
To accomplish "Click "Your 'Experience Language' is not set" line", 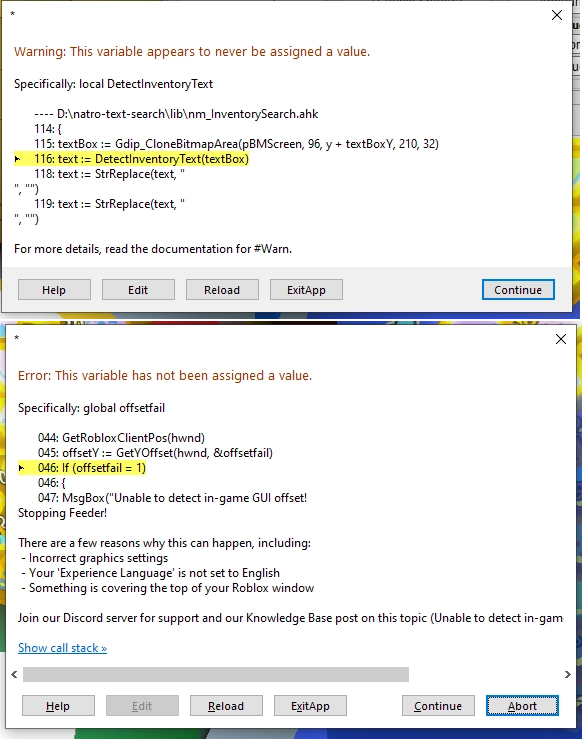I will (x=150, y=573).
